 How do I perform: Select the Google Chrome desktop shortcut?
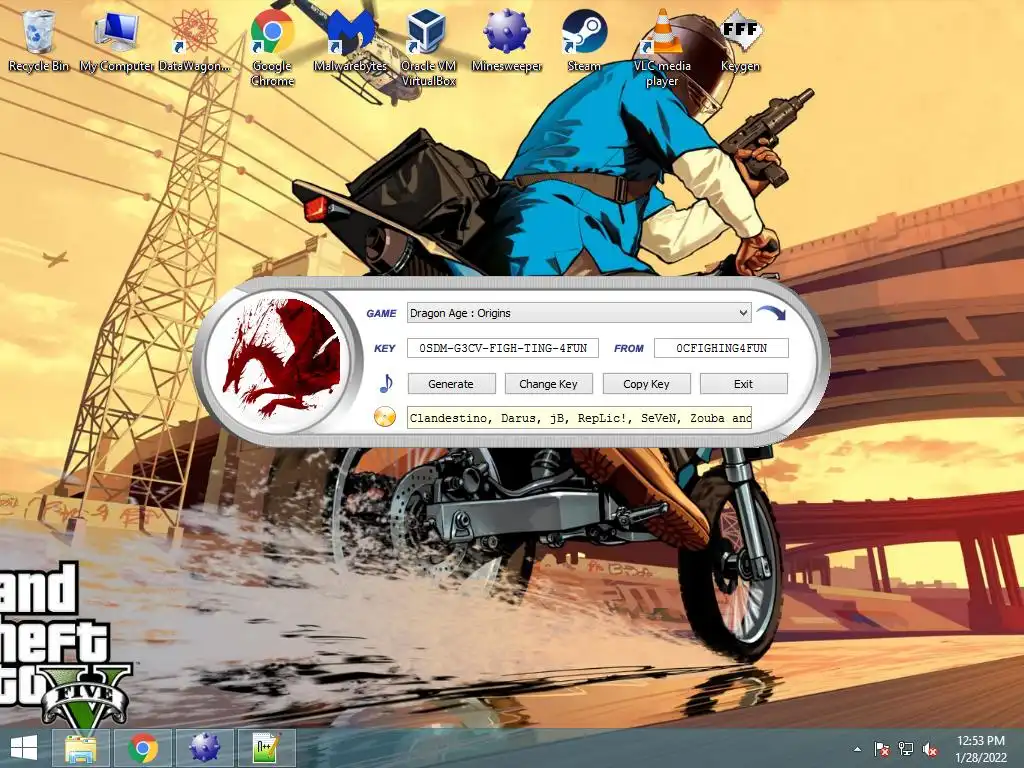[272, 47]
